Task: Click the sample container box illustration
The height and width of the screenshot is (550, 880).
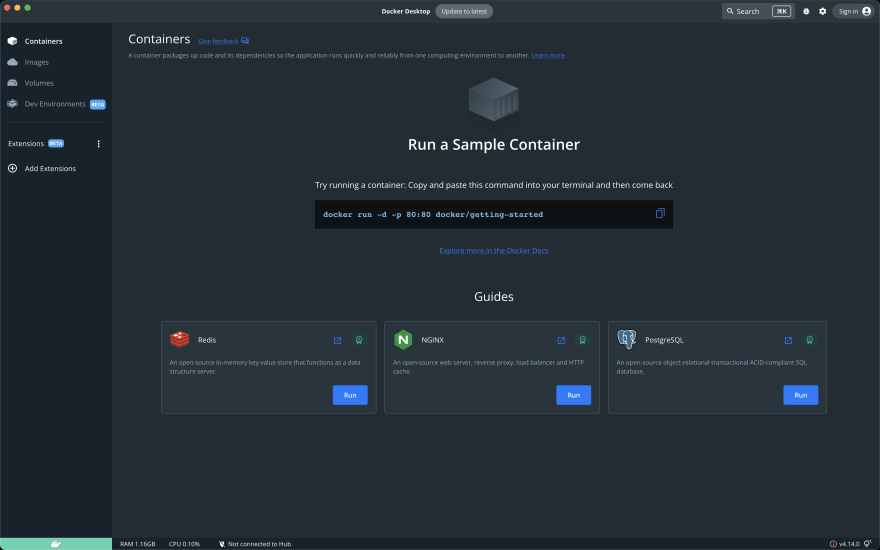Action: [x=494, y=99]
